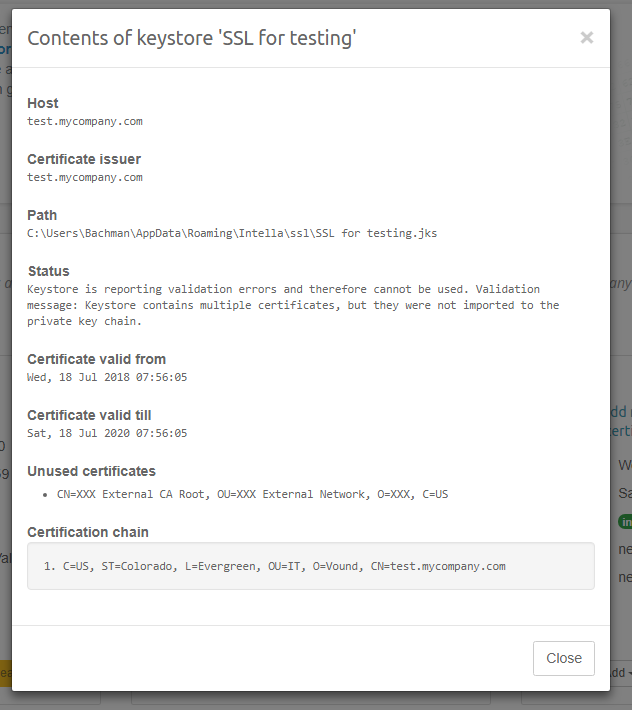Click the green status badge in background
This screenshot has width=632, height=710.
pyautogui.click(x=623, y=521)
